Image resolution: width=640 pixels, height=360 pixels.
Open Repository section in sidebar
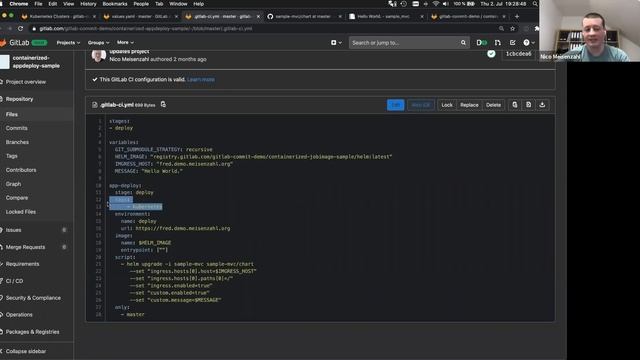(19, 99)
